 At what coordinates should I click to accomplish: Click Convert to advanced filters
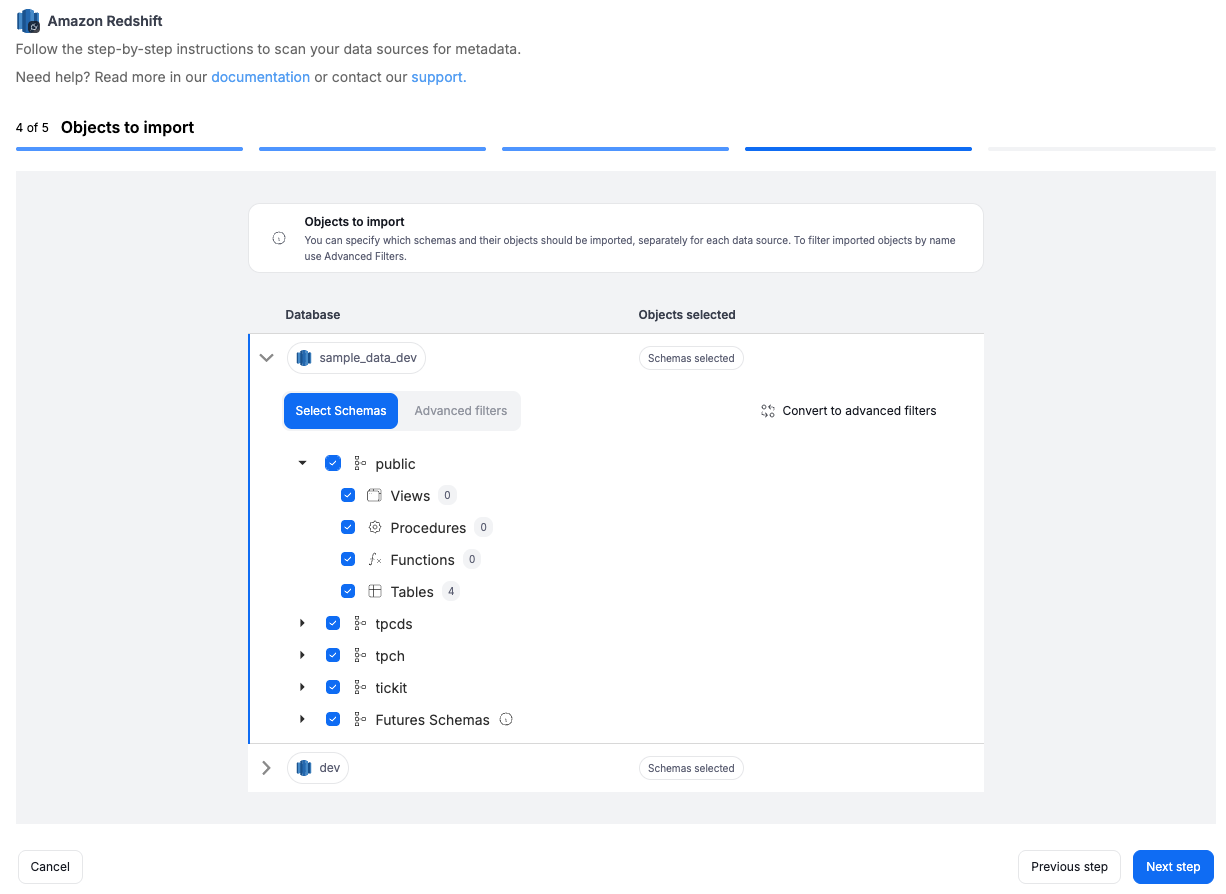pos(849,411)
